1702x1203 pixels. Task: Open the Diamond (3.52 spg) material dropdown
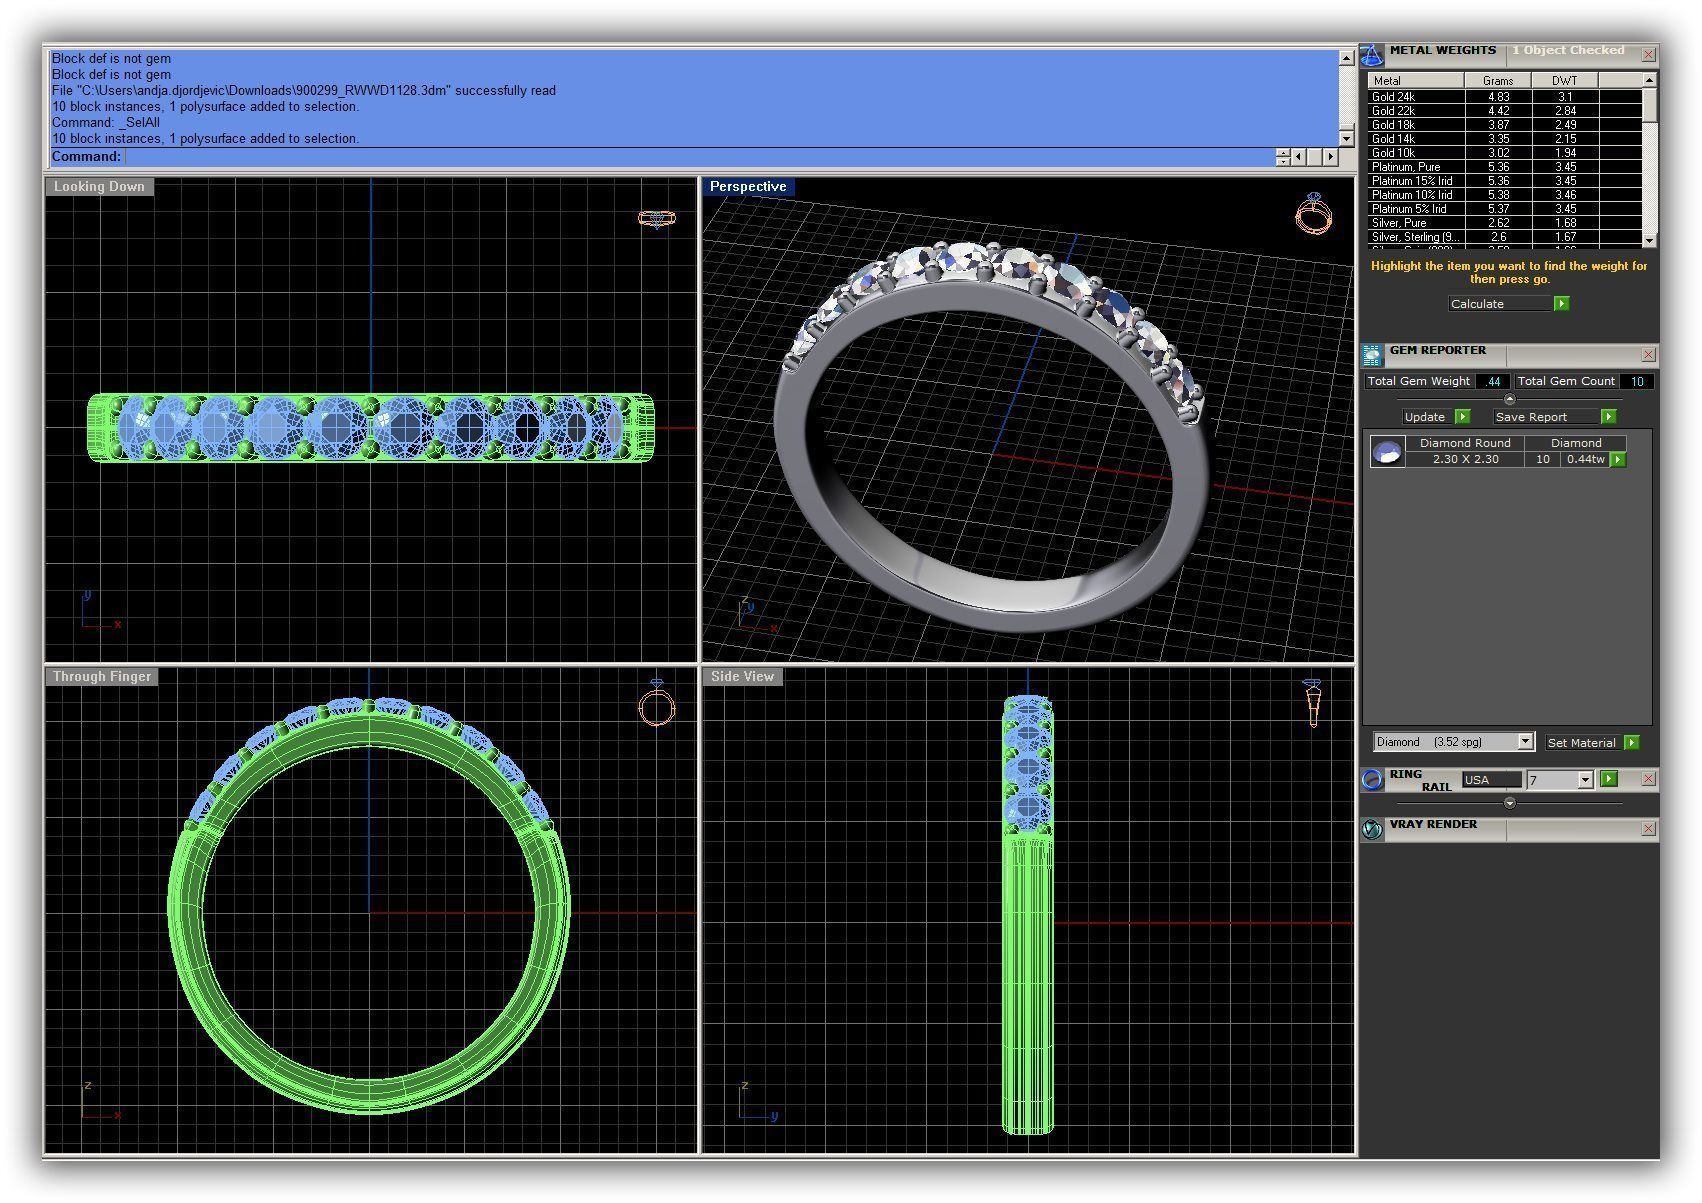point(1525,742)
